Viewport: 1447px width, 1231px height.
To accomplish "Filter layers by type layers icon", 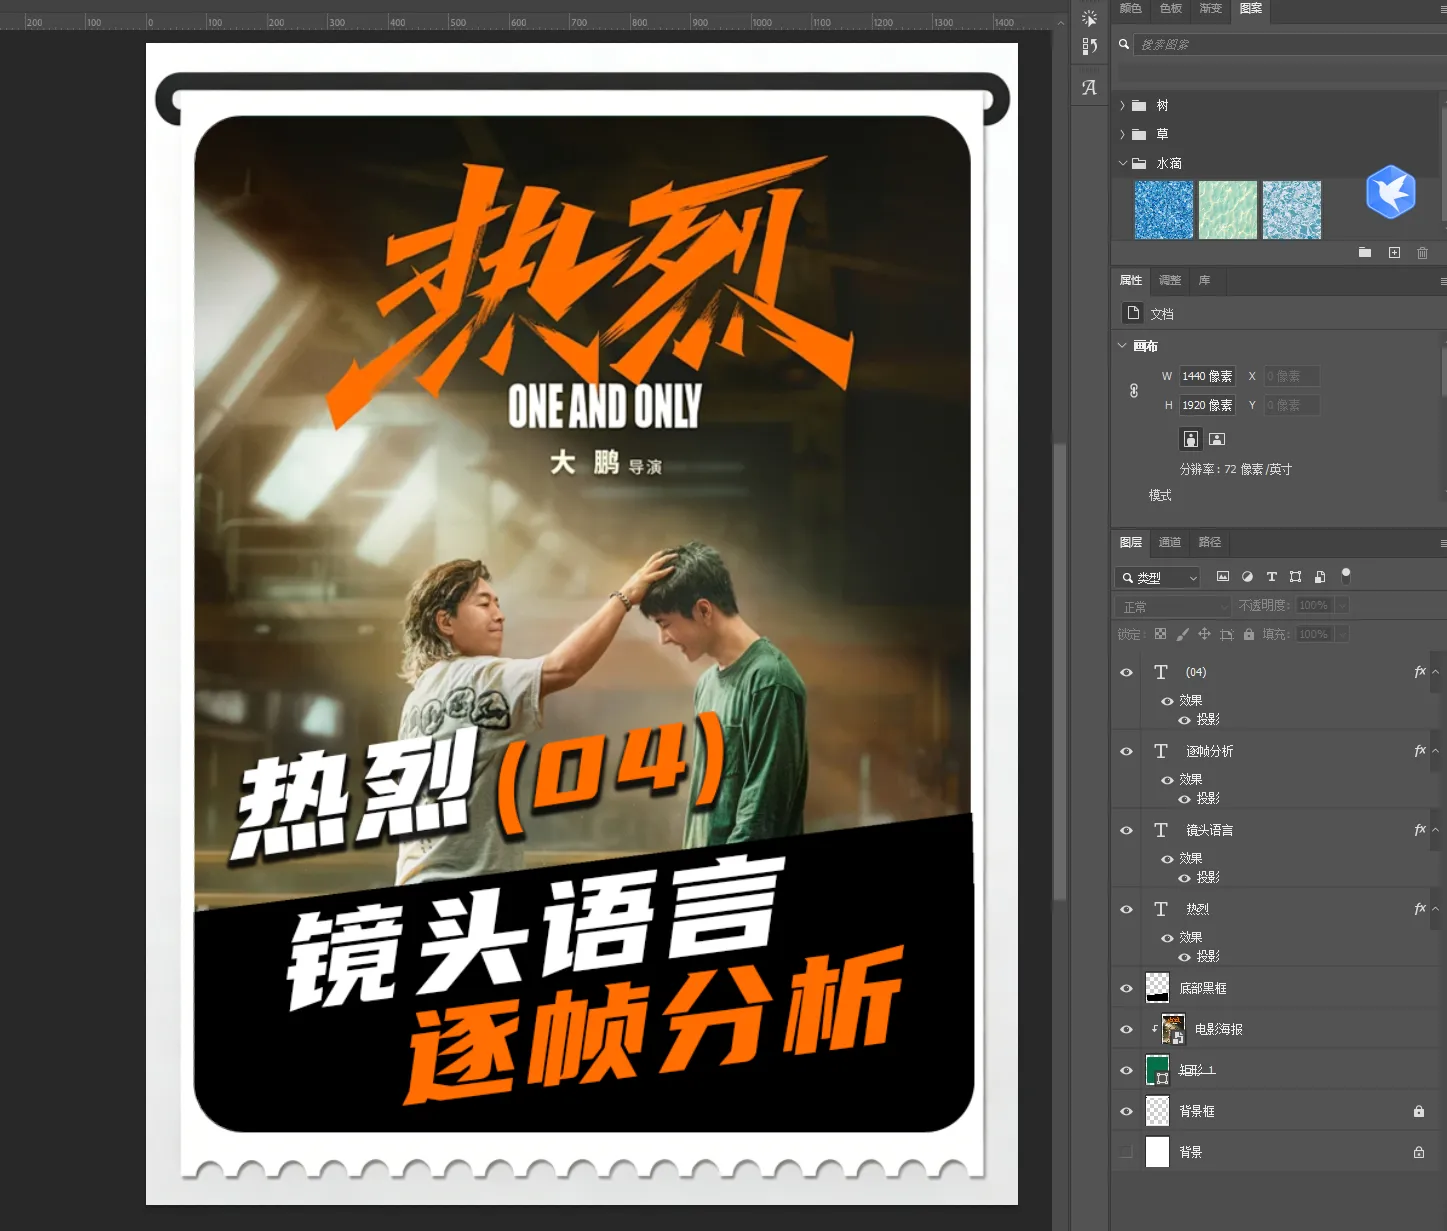I will coord(1271,577).
